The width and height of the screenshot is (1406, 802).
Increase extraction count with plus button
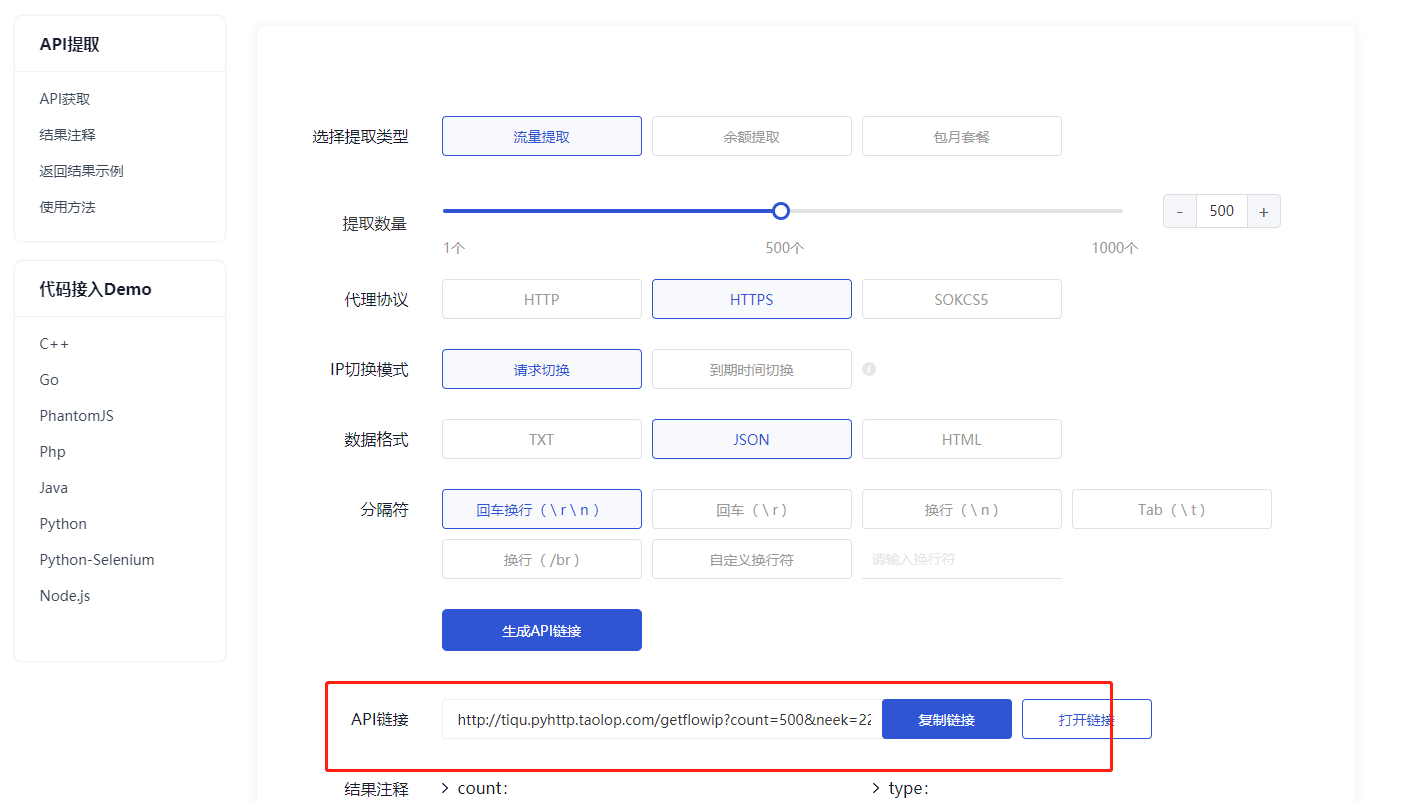pyautogui.click(x=1264, y=211)
